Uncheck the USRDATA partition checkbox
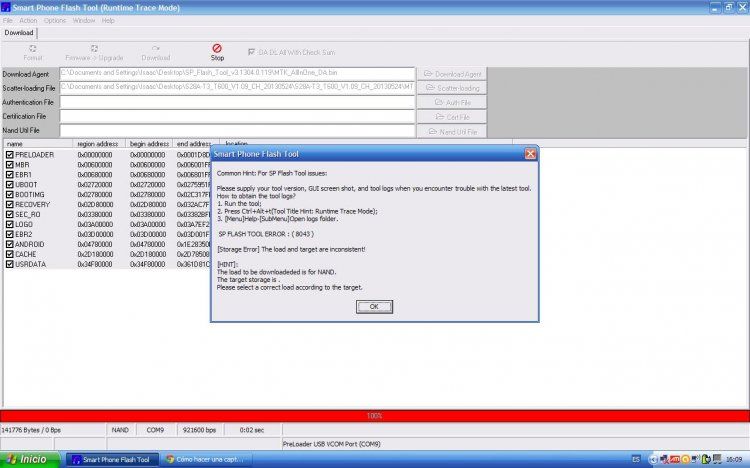This screenshot has height=468, width=750. coord(10,264)
